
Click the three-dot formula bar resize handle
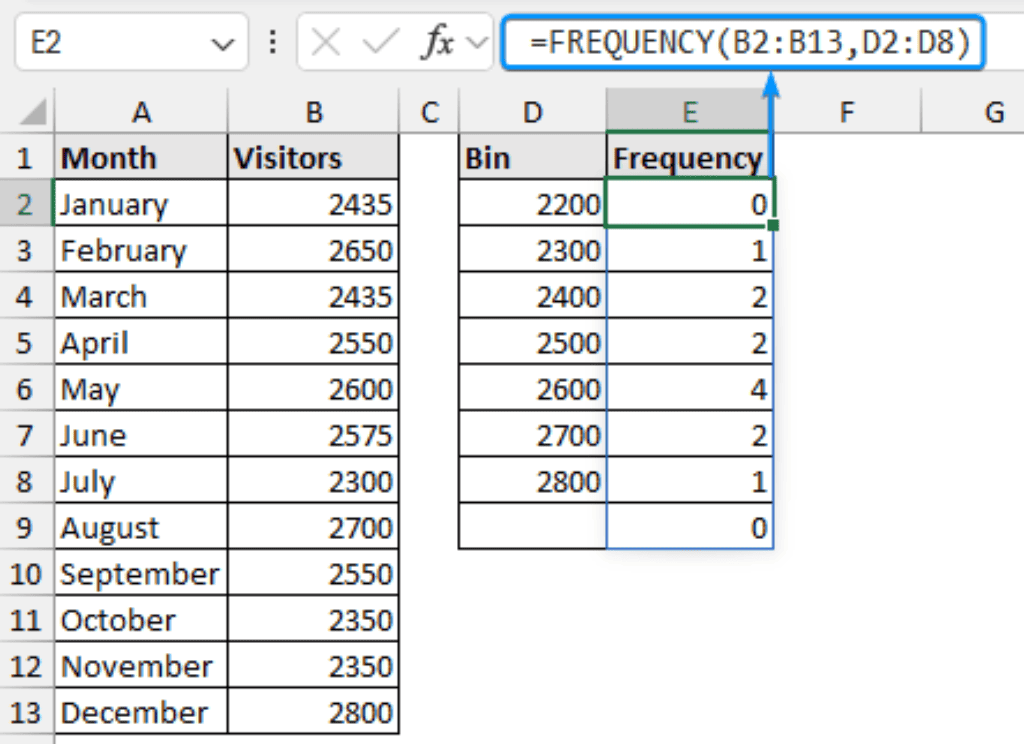tap(272, 43)
